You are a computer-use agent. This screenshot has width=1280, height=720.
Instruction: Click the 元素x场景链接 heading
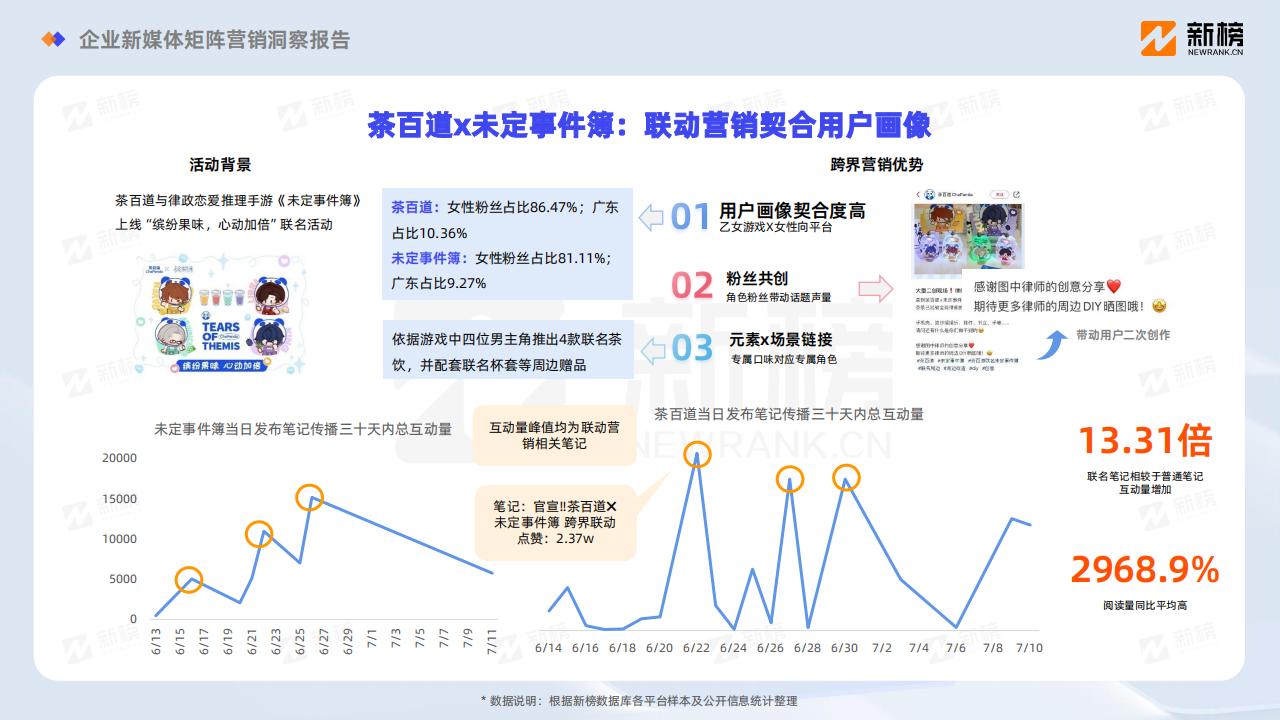tap(781, 339)
